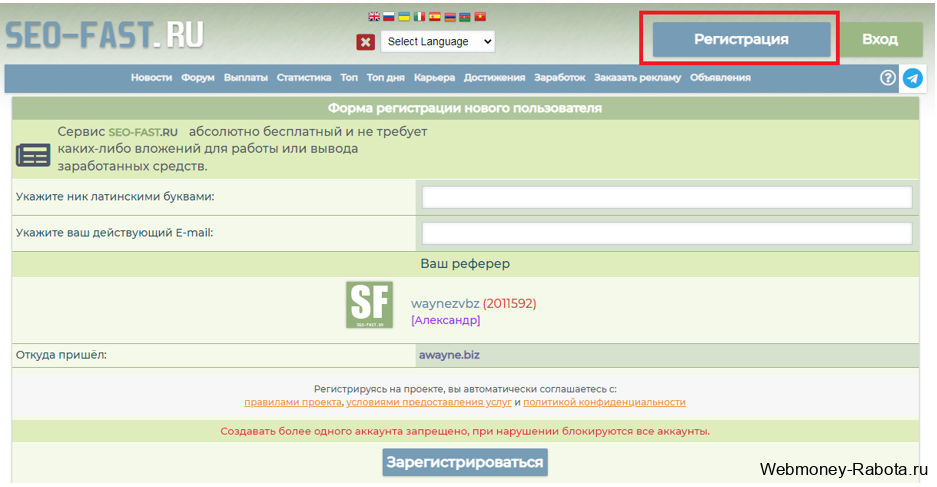The width and height of the screenshot is (937, 487).
Task: Select the Armenian flag icon
Action: (450, 17)
